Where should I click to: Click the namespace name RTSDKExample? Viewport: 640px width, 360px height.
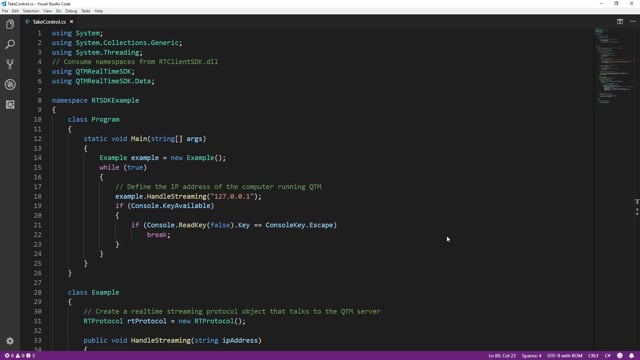click(x=115, y=100)
